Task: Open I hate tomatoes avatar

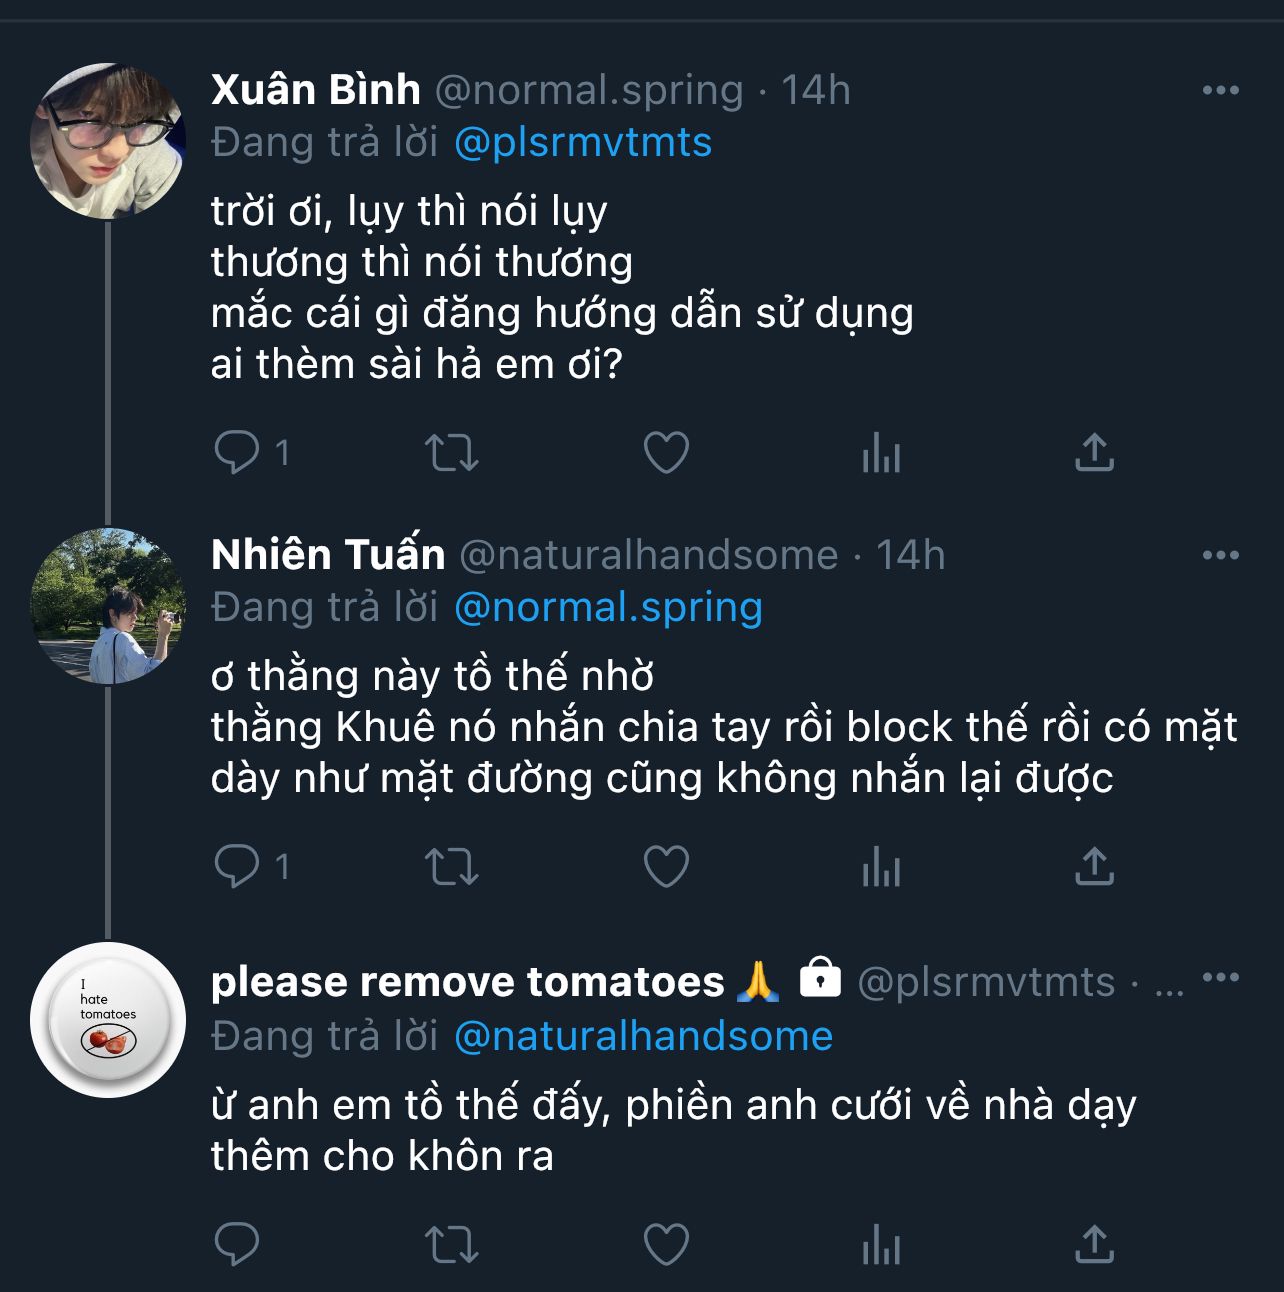Action: pos(108,1020)
